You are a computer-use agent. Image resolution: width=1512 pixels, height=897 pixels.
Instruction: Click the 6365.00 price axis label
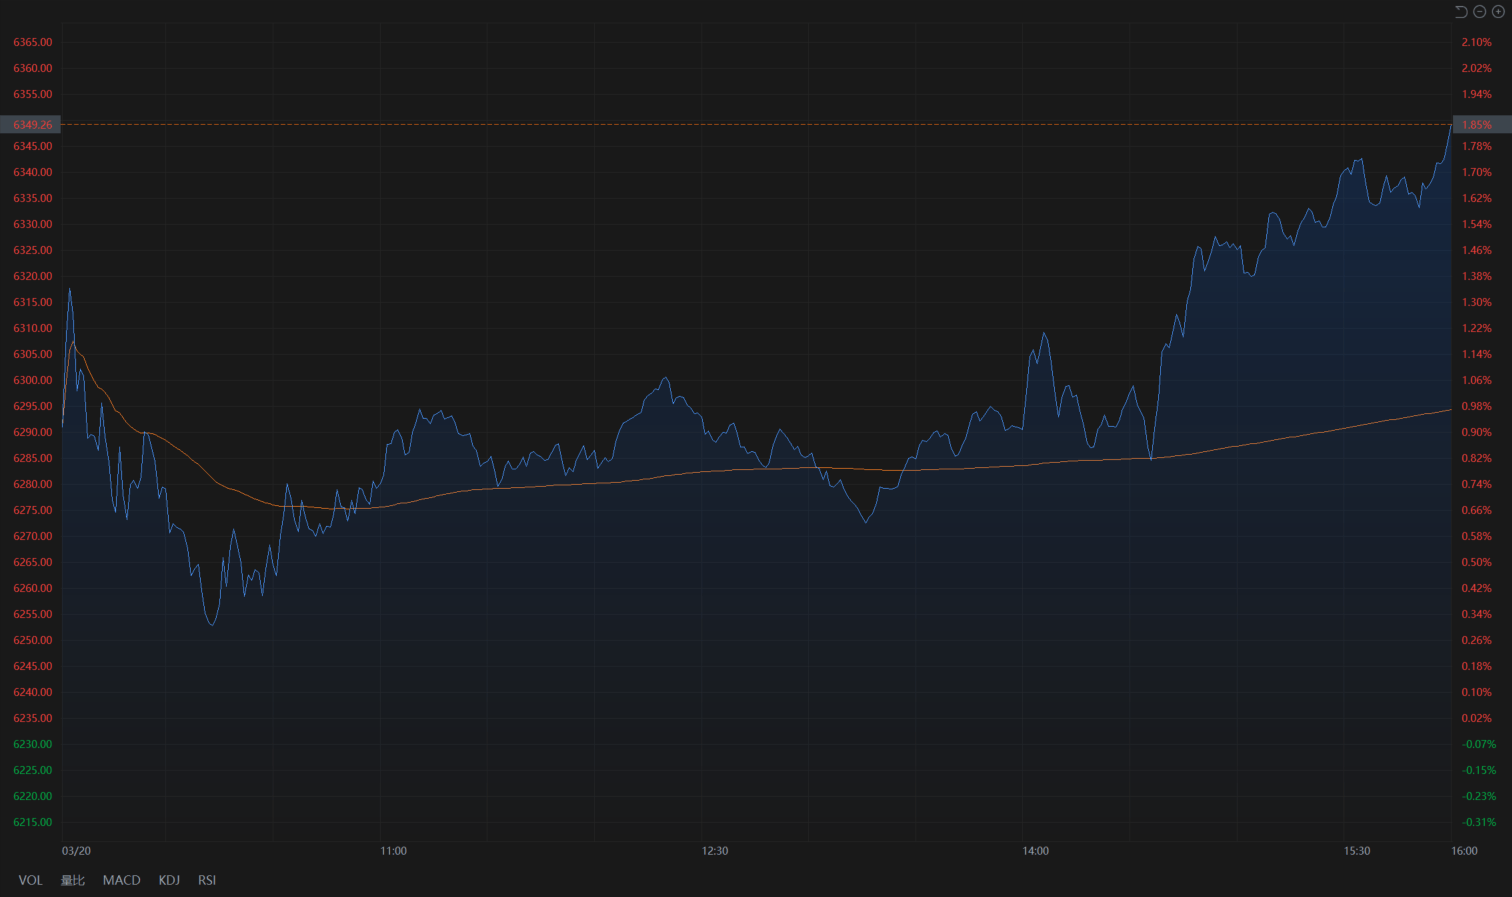point(32,42)
